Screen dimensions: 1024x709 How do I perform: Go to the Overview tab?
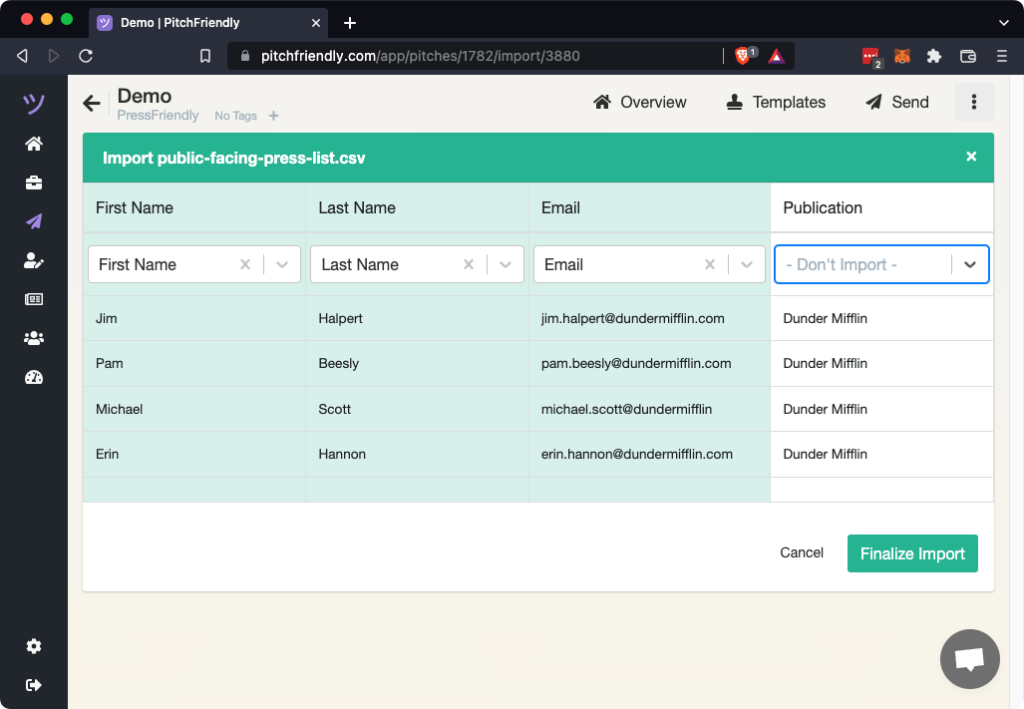click(640, 102)
